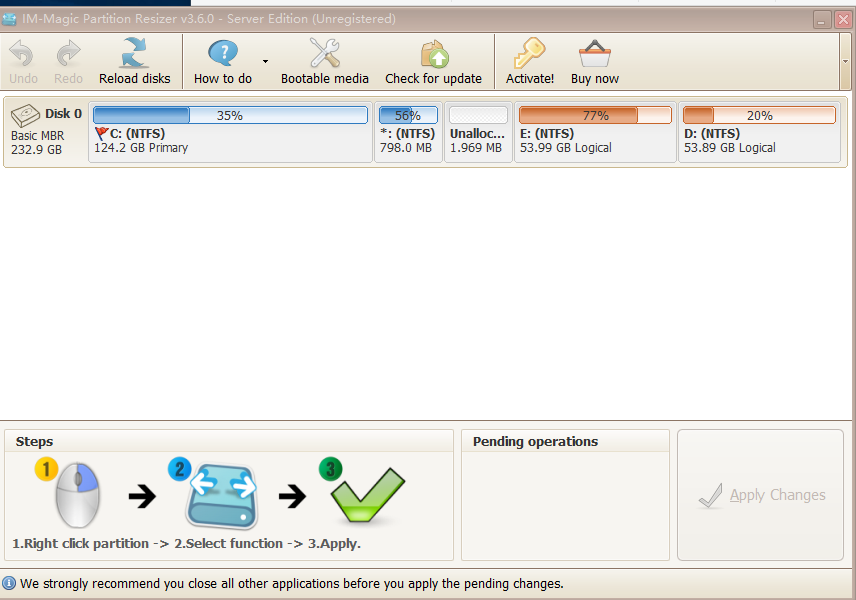Viewport: 856px width, 600px height.
Task: Click the Undo arrow icon
Action: click(22, 54)
